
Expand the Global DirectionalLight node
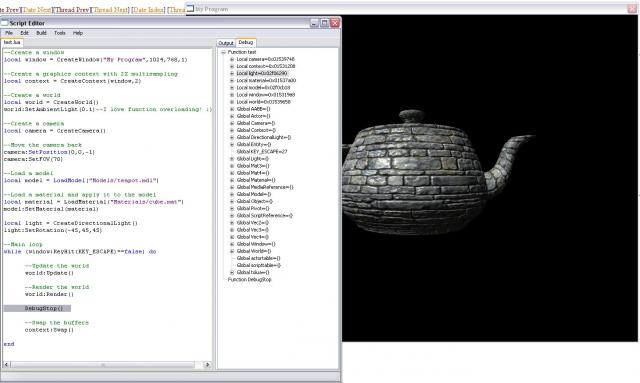click(x=232, y=138)
